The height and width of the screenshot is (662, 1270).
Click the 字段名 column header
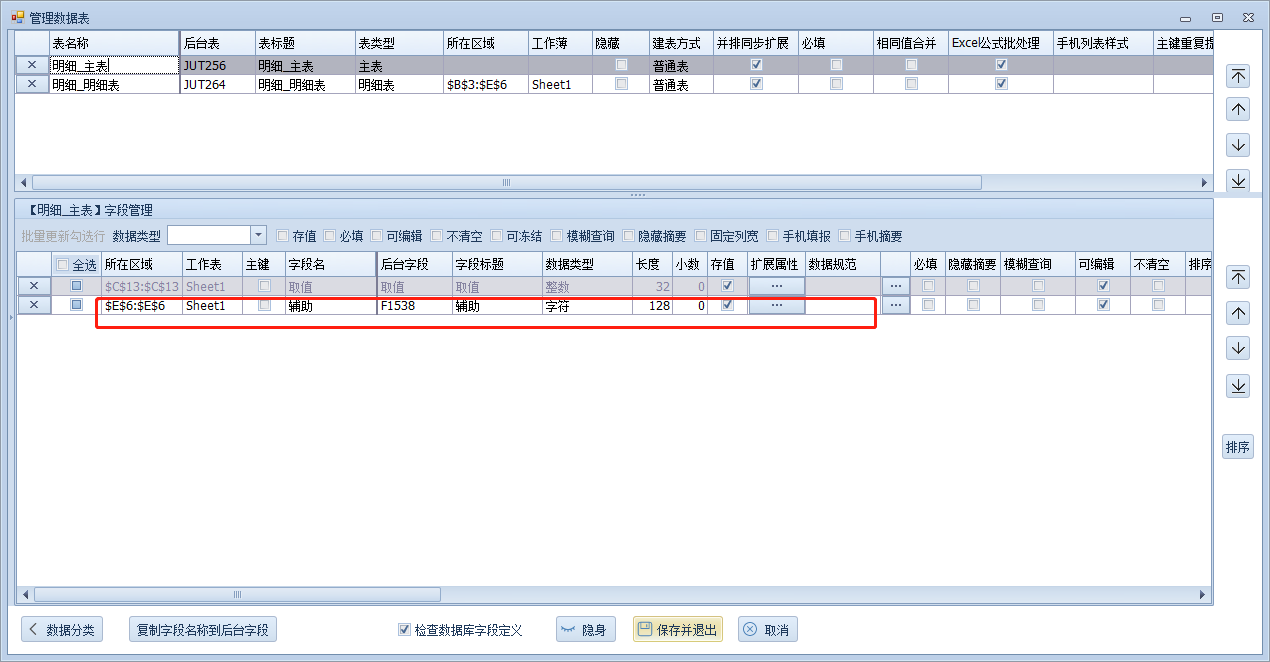(330, 265)
